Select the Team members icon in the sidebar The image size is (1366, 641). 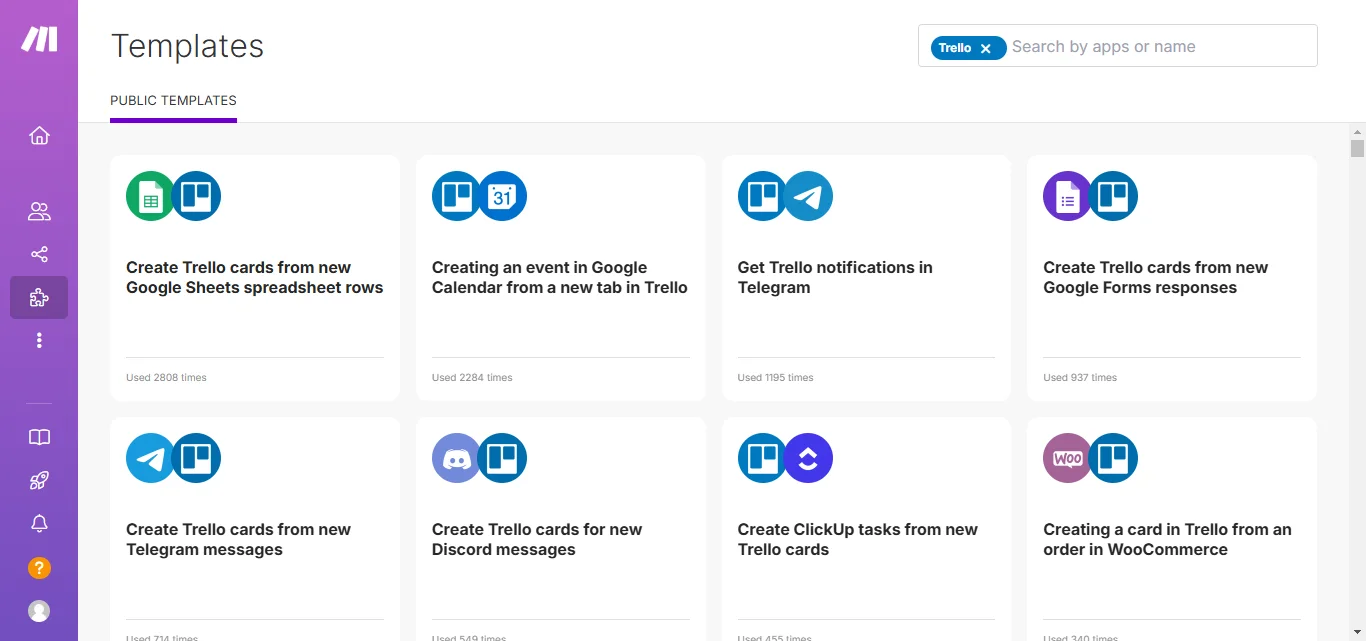coord(39,211)
